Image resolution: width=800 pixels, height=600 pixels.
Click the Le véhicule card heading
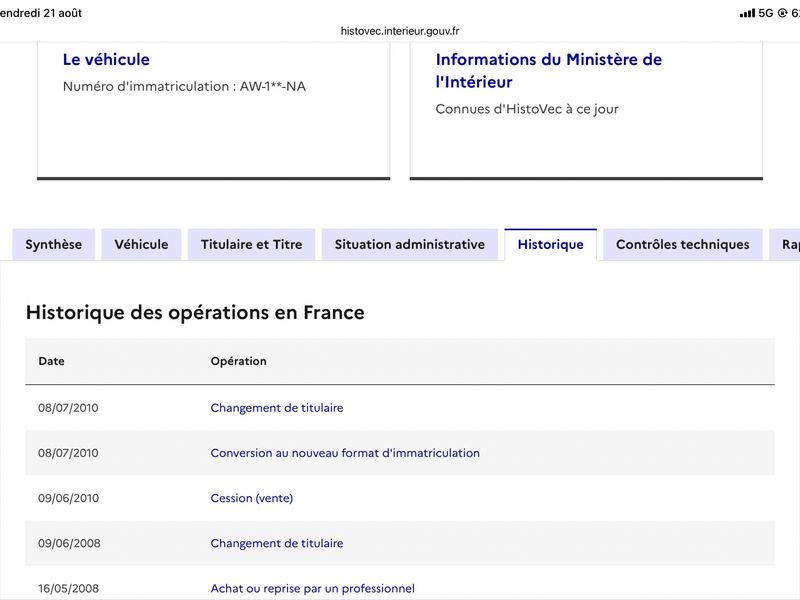coord(106,59)
